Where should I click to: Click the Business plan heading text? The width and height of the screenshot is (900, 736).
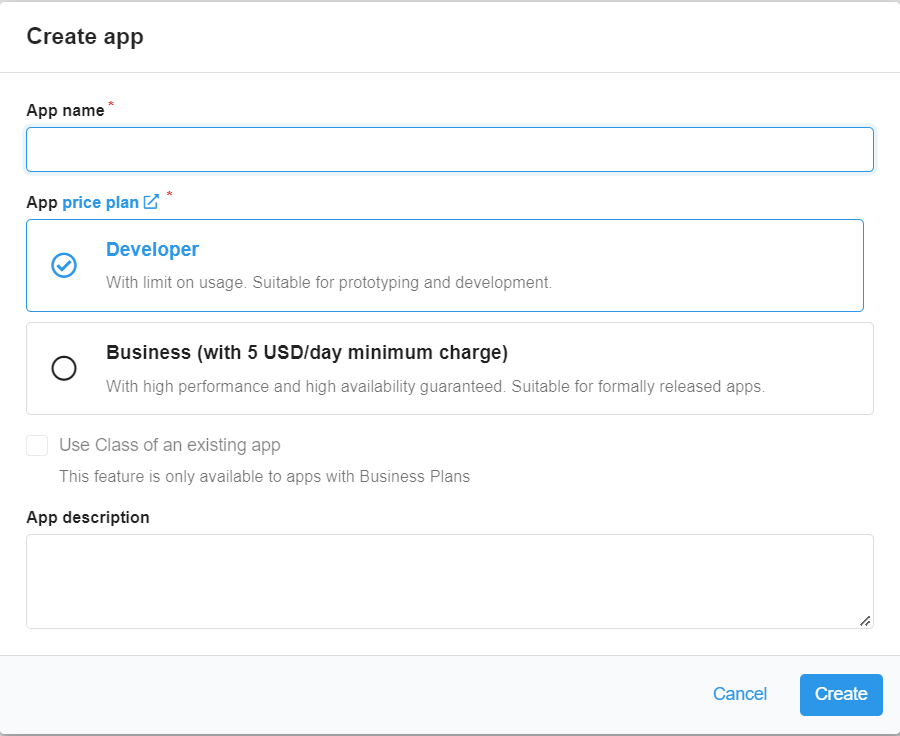coord(307,352)
